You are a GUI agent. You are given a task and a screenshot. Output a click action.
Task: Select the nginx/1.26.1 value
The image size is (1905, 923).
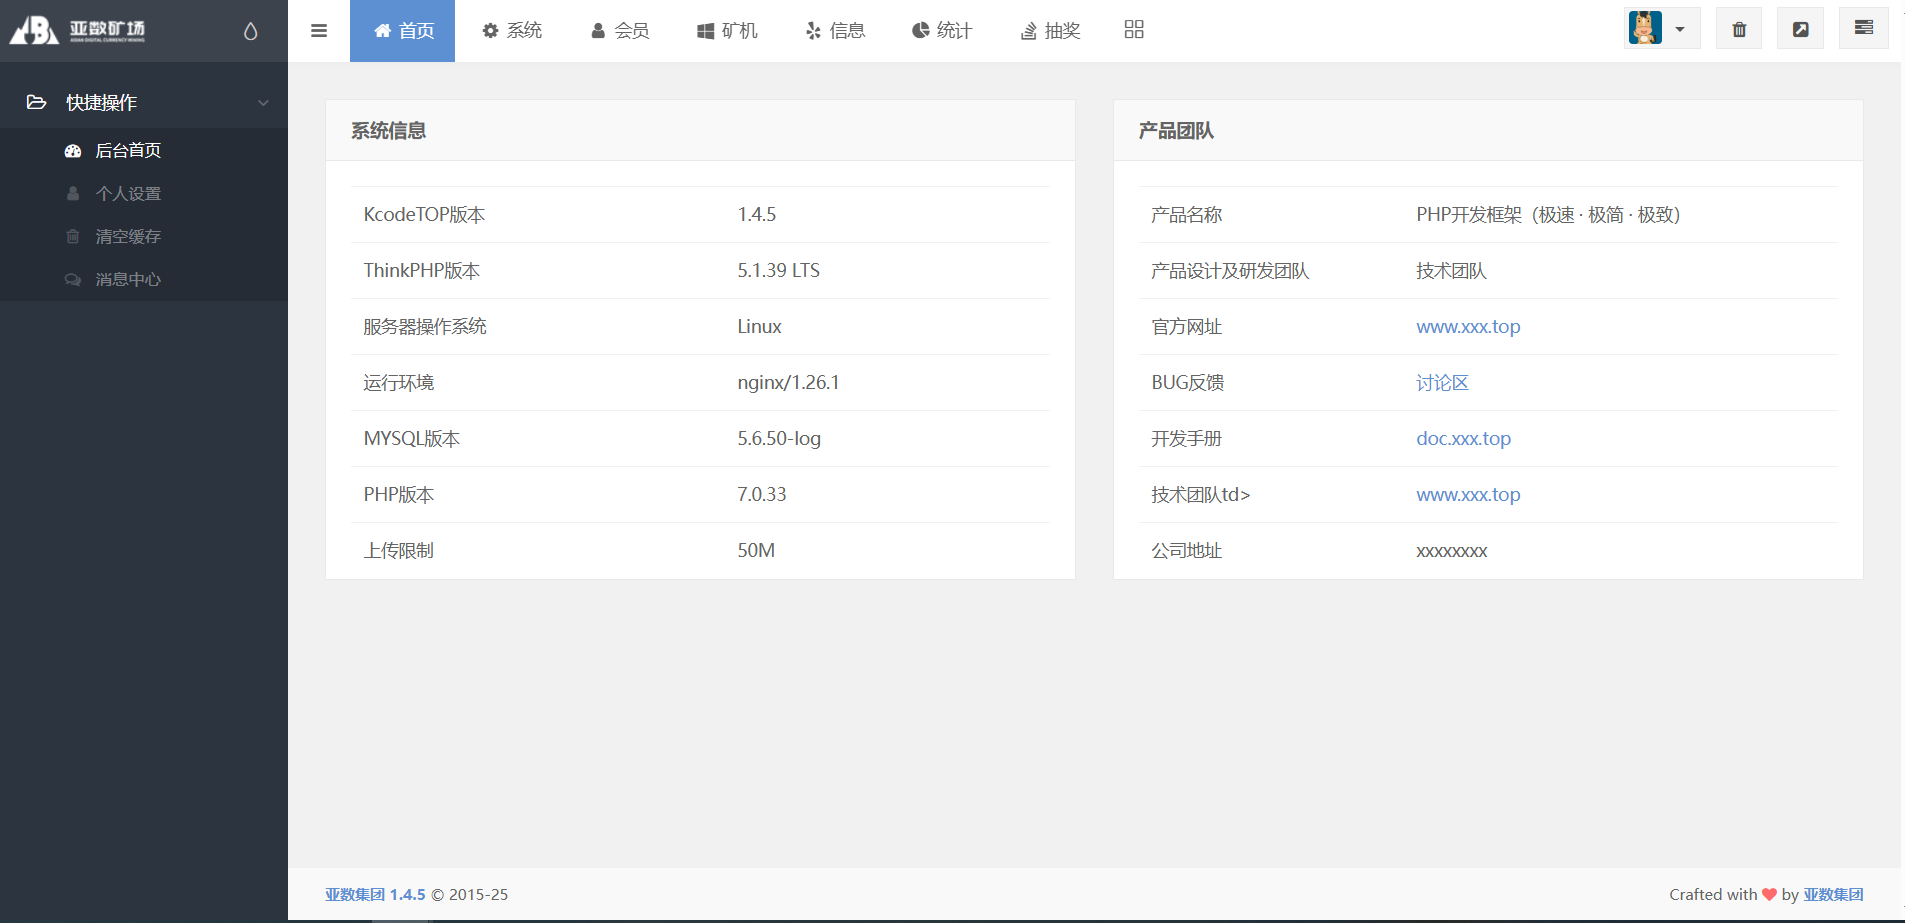(x=788, y=383)
